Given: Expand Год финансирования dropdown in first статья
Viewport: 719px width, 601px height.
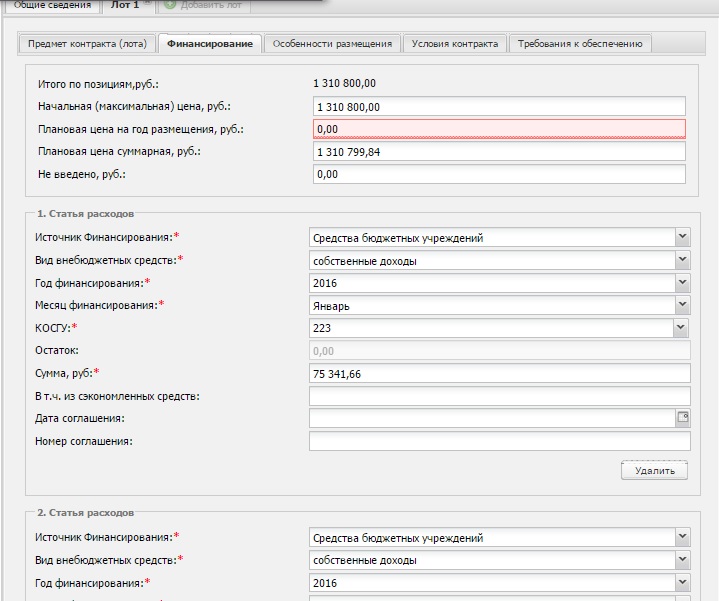Looking at the screenshot, I should [682, 283].
